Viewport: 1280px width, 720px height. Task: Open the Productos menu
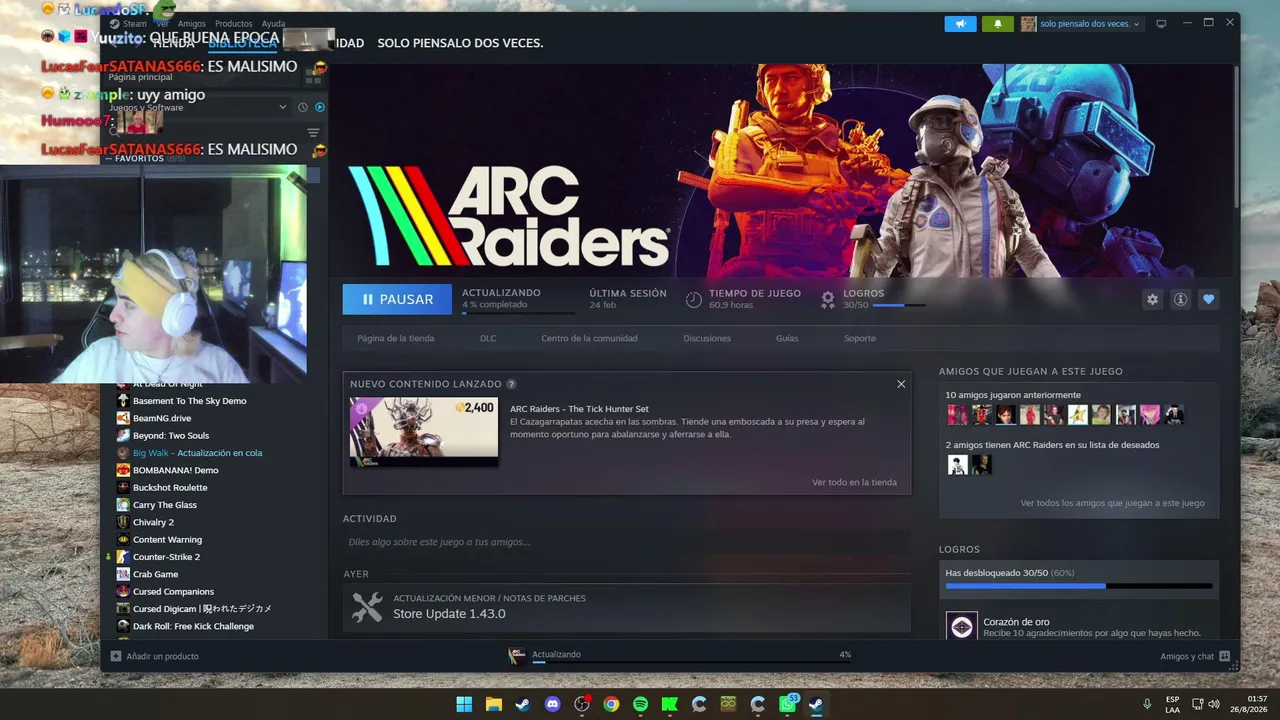pyautogui.click(x=234, y=24)
